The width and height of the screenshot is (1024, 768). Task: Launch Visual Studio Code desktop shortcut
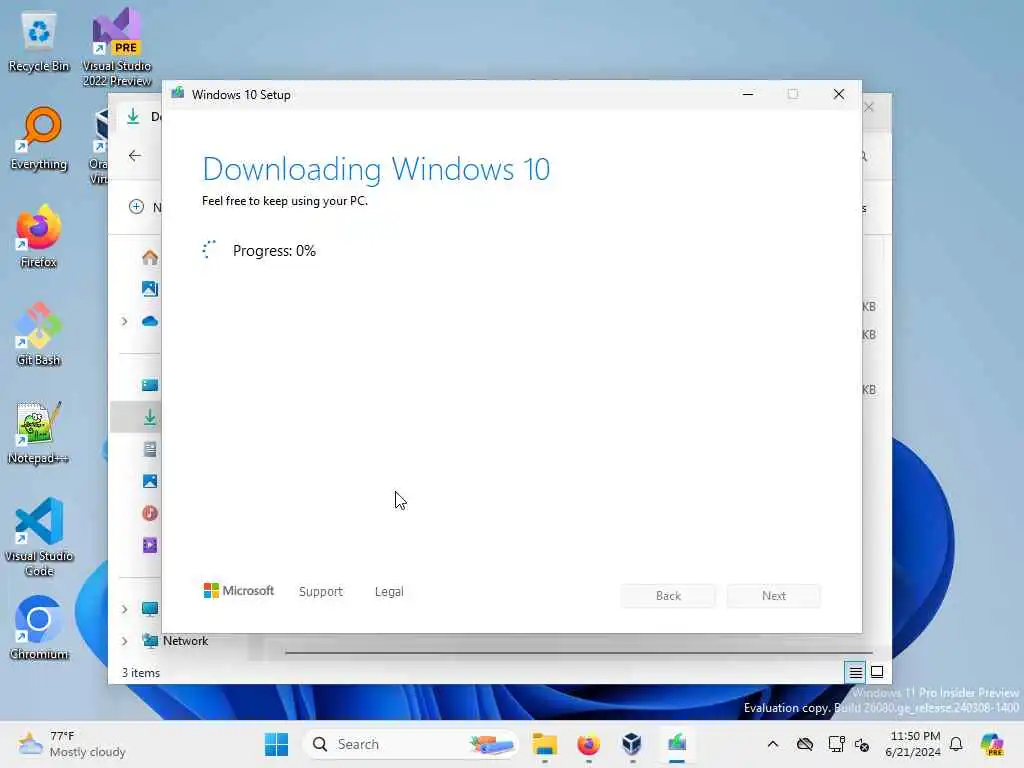click(39, 537)
